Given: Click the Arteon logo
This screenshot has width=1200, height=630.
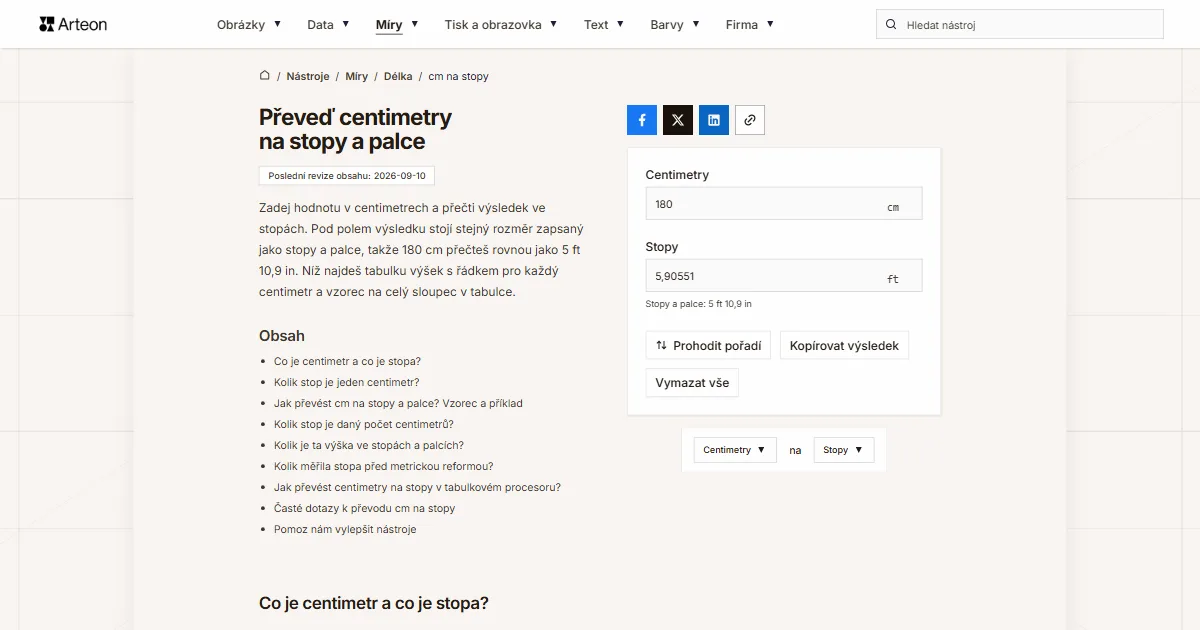Looking at the screenshot, I should [x=73, y=24].
